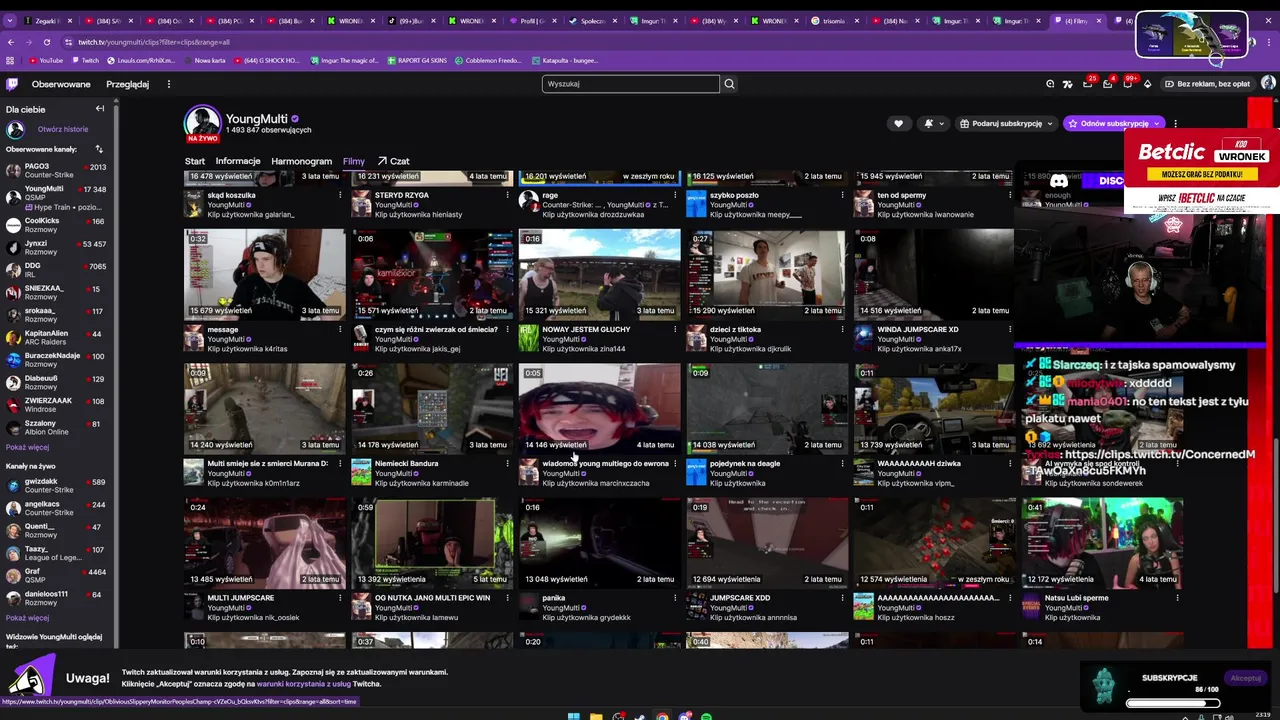Open the user profile avatar menu
The width and height of the screenshot is (1280, 720).
[1268, 84]
